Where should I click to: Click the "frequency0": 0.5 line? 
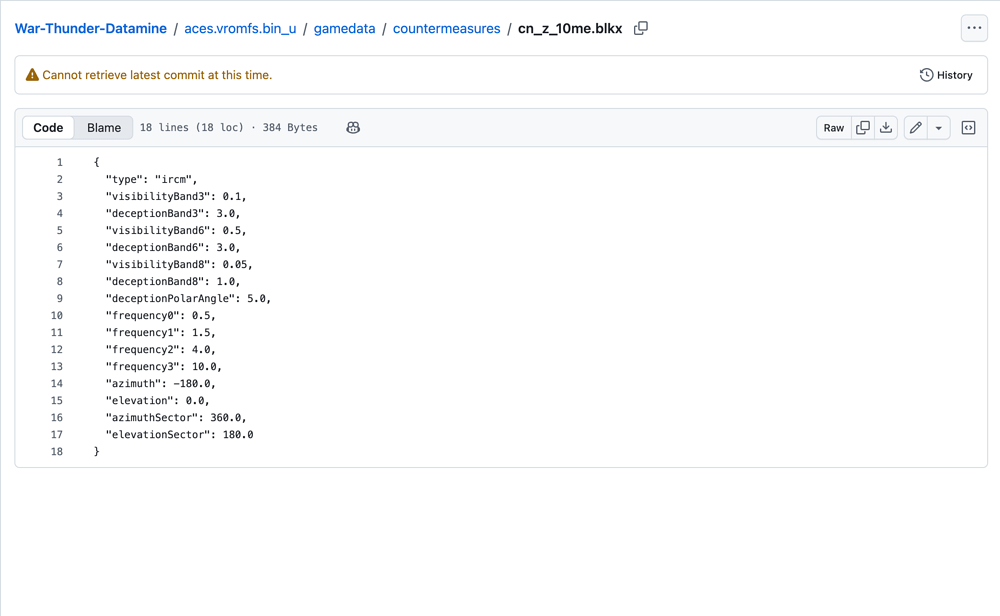pyautogui.click(x=161, y=316)
